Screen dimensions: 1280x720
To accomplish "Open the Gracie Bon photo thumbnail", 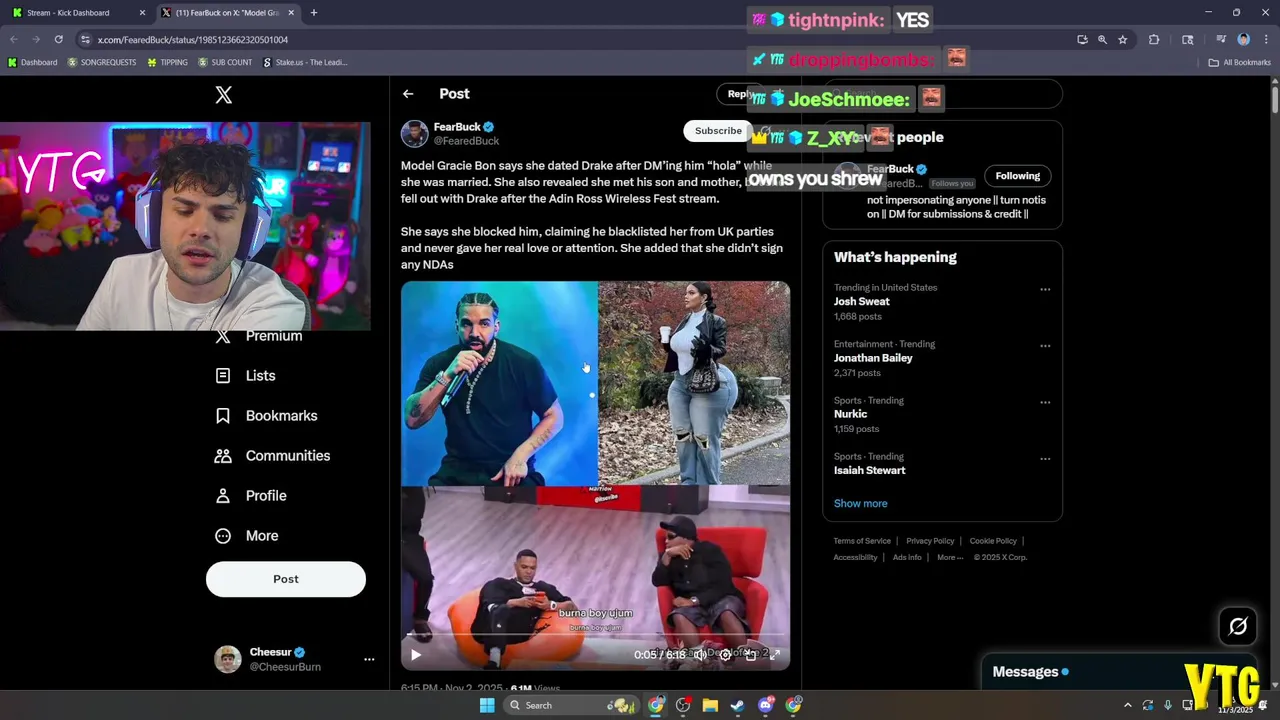I will tap(694, 383).
